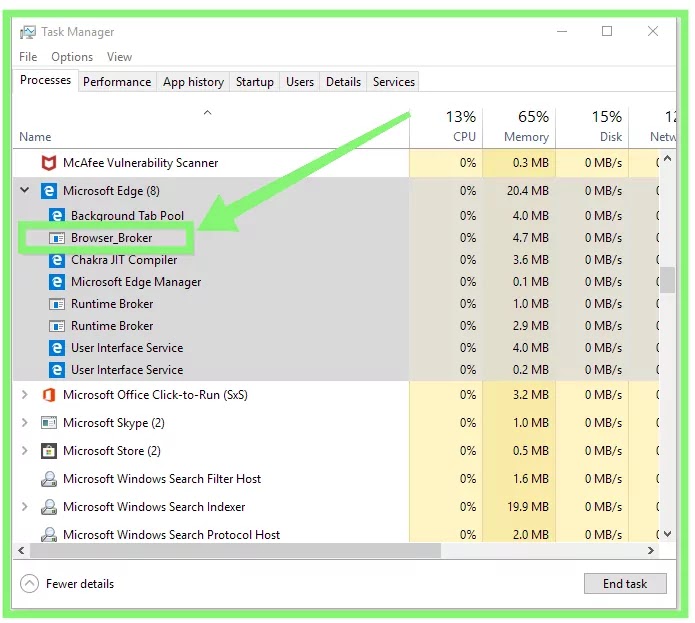Collapse the Microsoft Edge (8) group

tap(25, 191)
